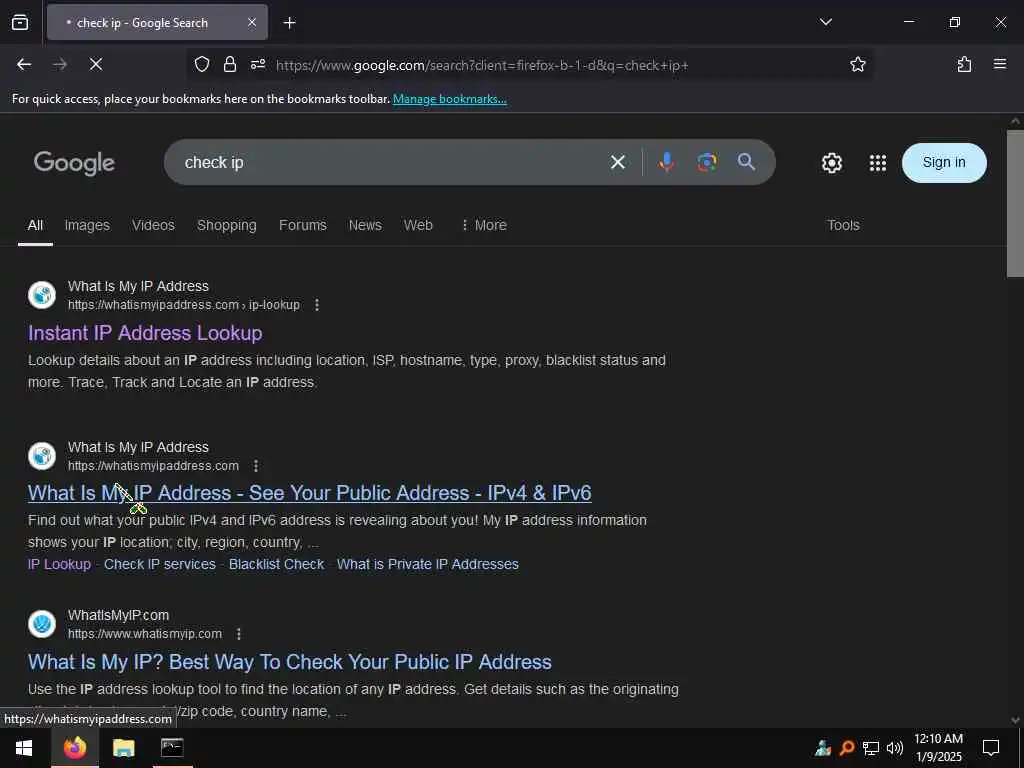Open the volume speaker tray icon
The width and height of the screenshot is (1024, 768).
click(895, 748)
